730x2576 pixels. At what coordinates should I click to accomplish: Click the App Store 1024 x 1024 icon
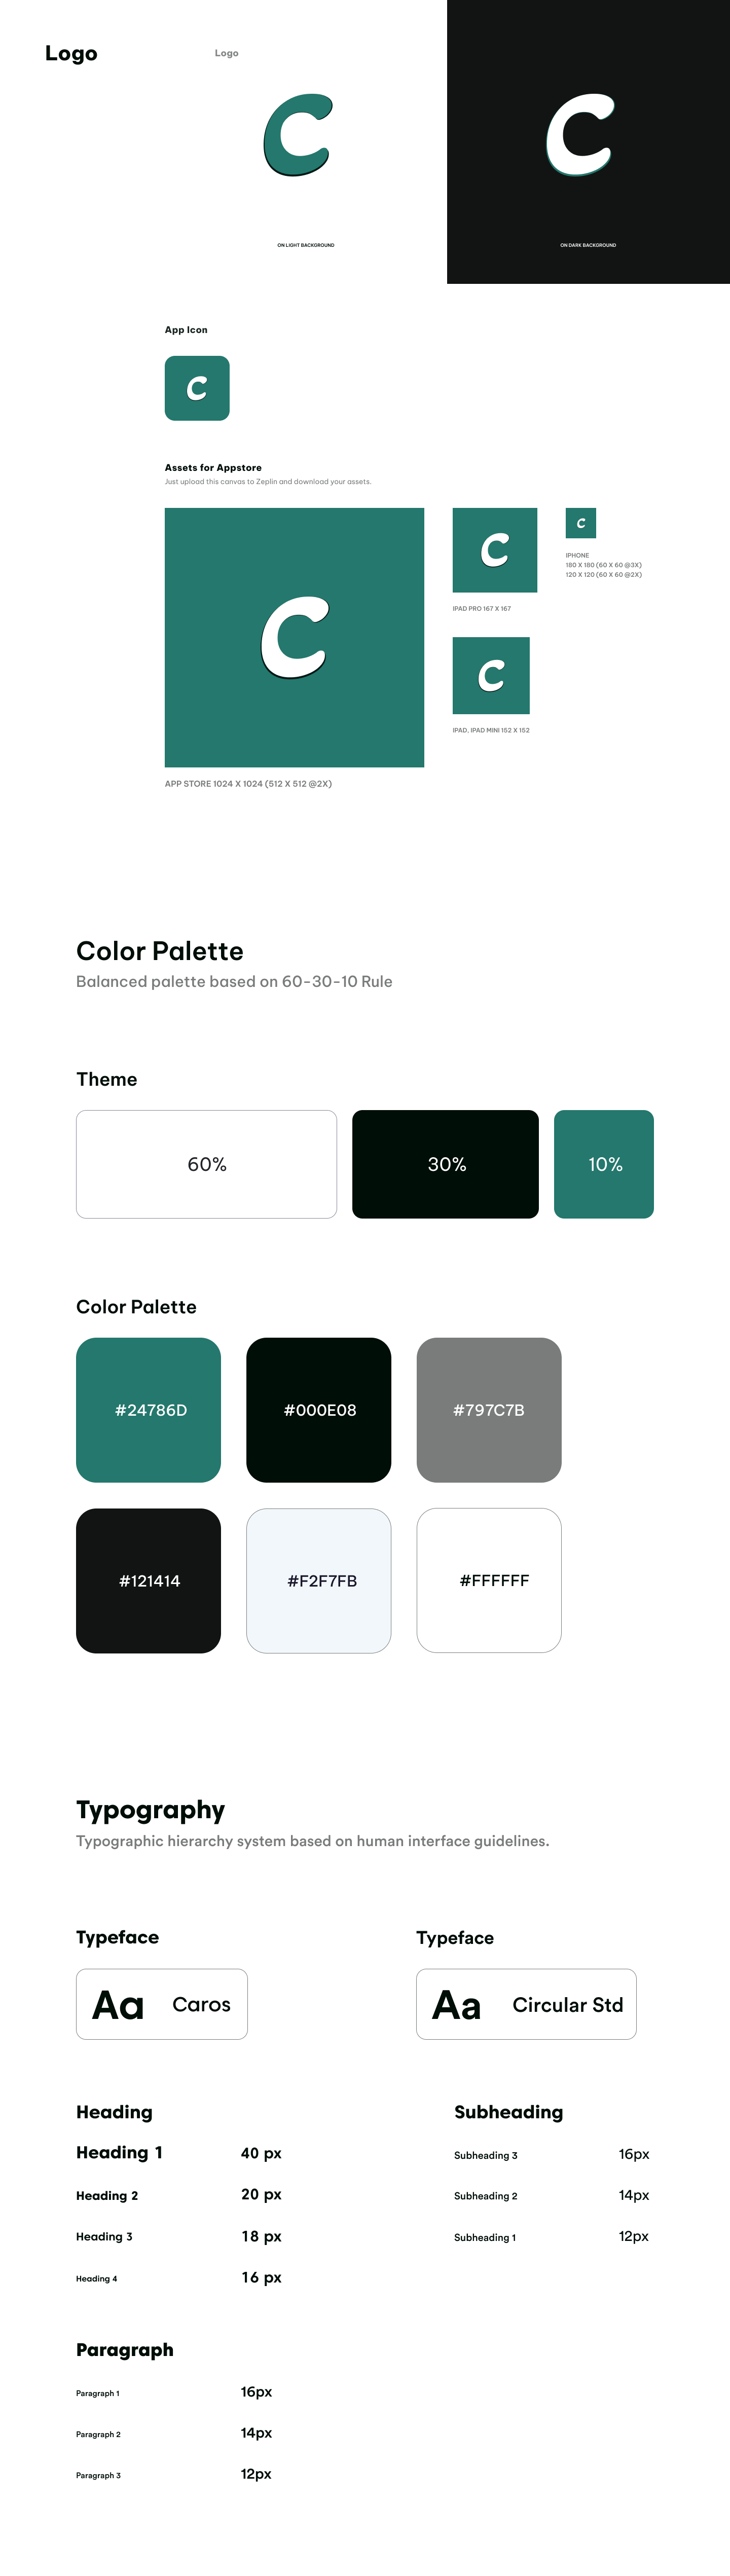294,637
